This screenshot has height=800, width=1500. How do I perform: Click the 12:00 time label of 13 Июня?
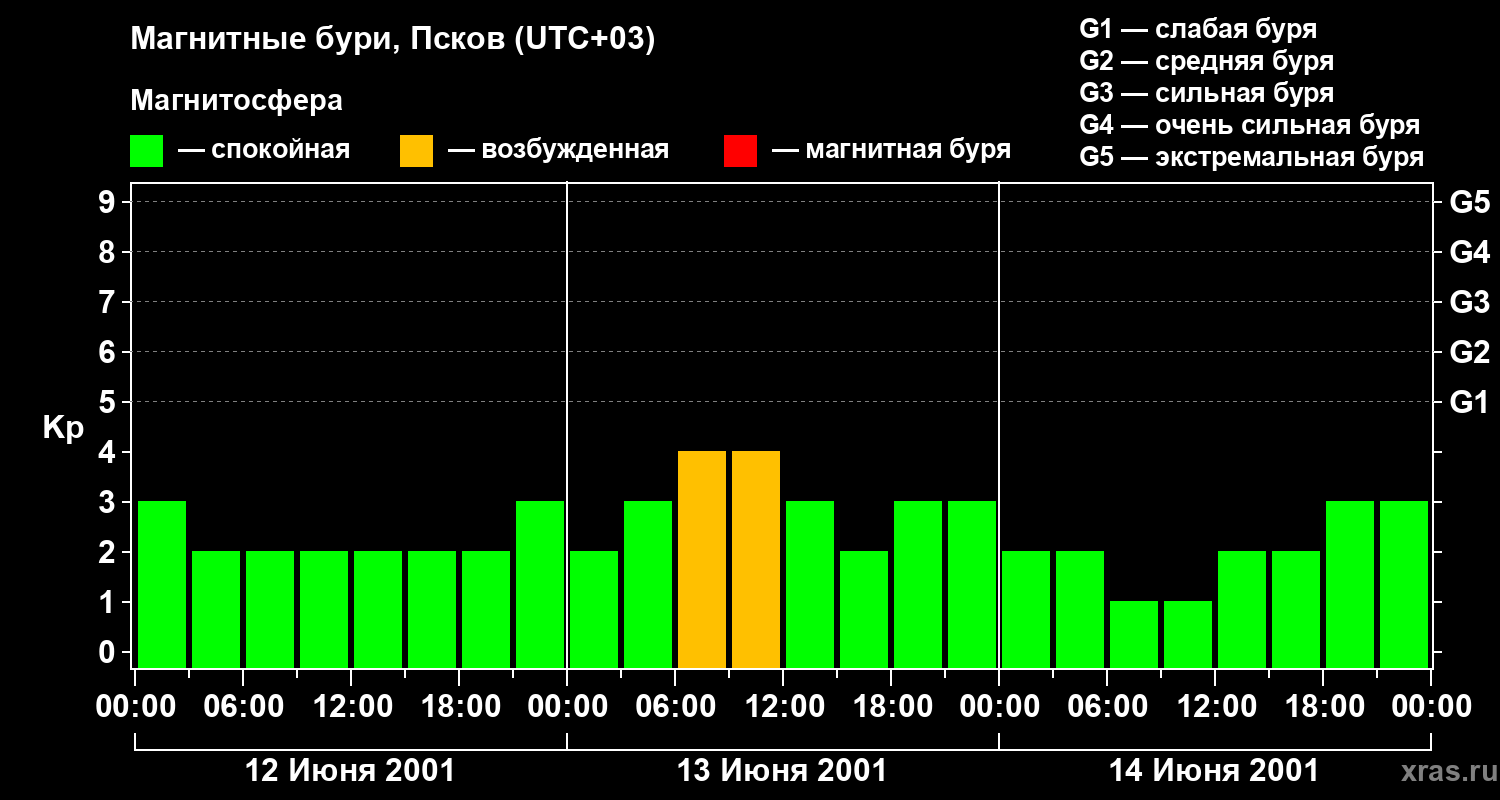click(783, 707)
